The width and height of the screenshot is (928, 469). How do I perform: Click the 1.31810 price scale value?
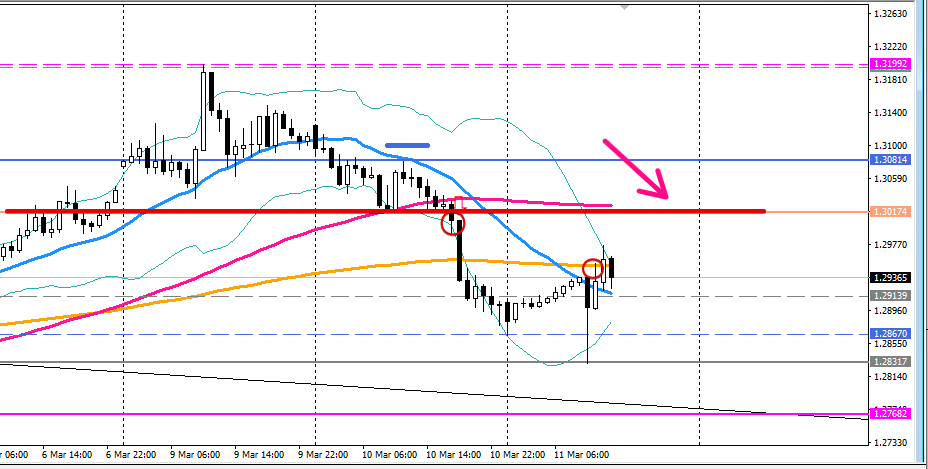[891, 79]
